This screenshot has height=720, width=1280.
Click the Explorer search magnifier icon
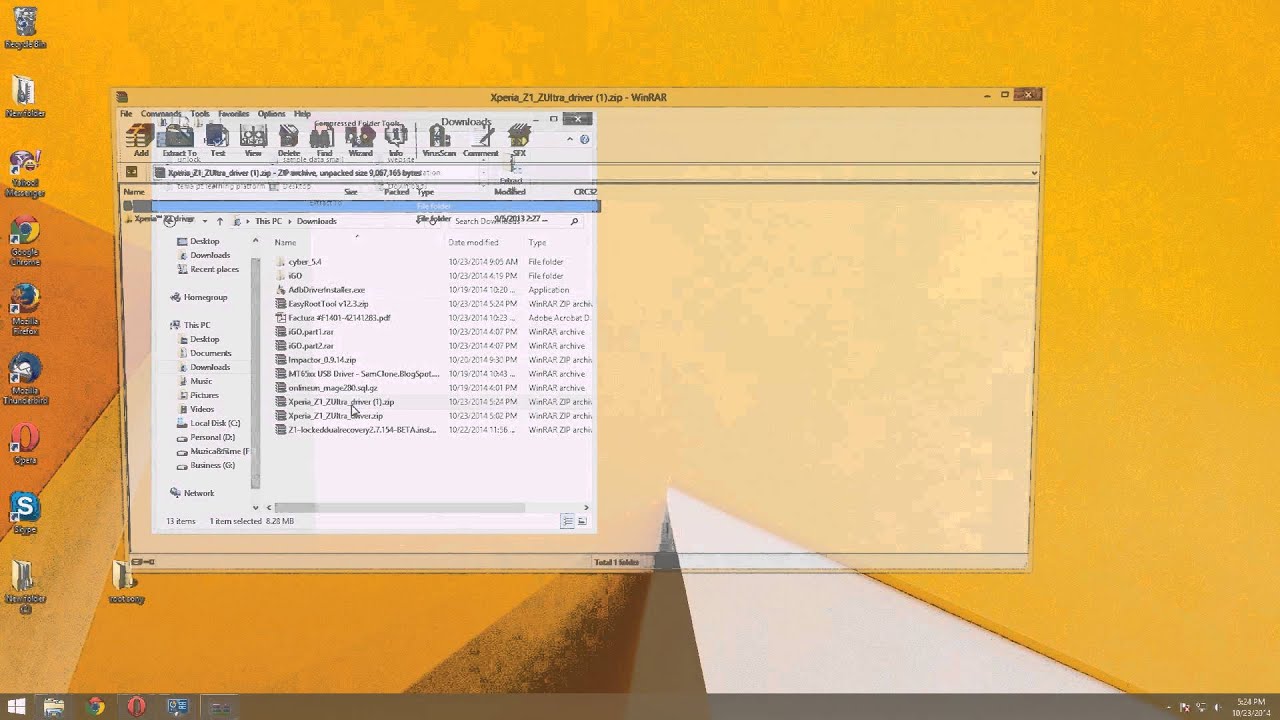574,221
